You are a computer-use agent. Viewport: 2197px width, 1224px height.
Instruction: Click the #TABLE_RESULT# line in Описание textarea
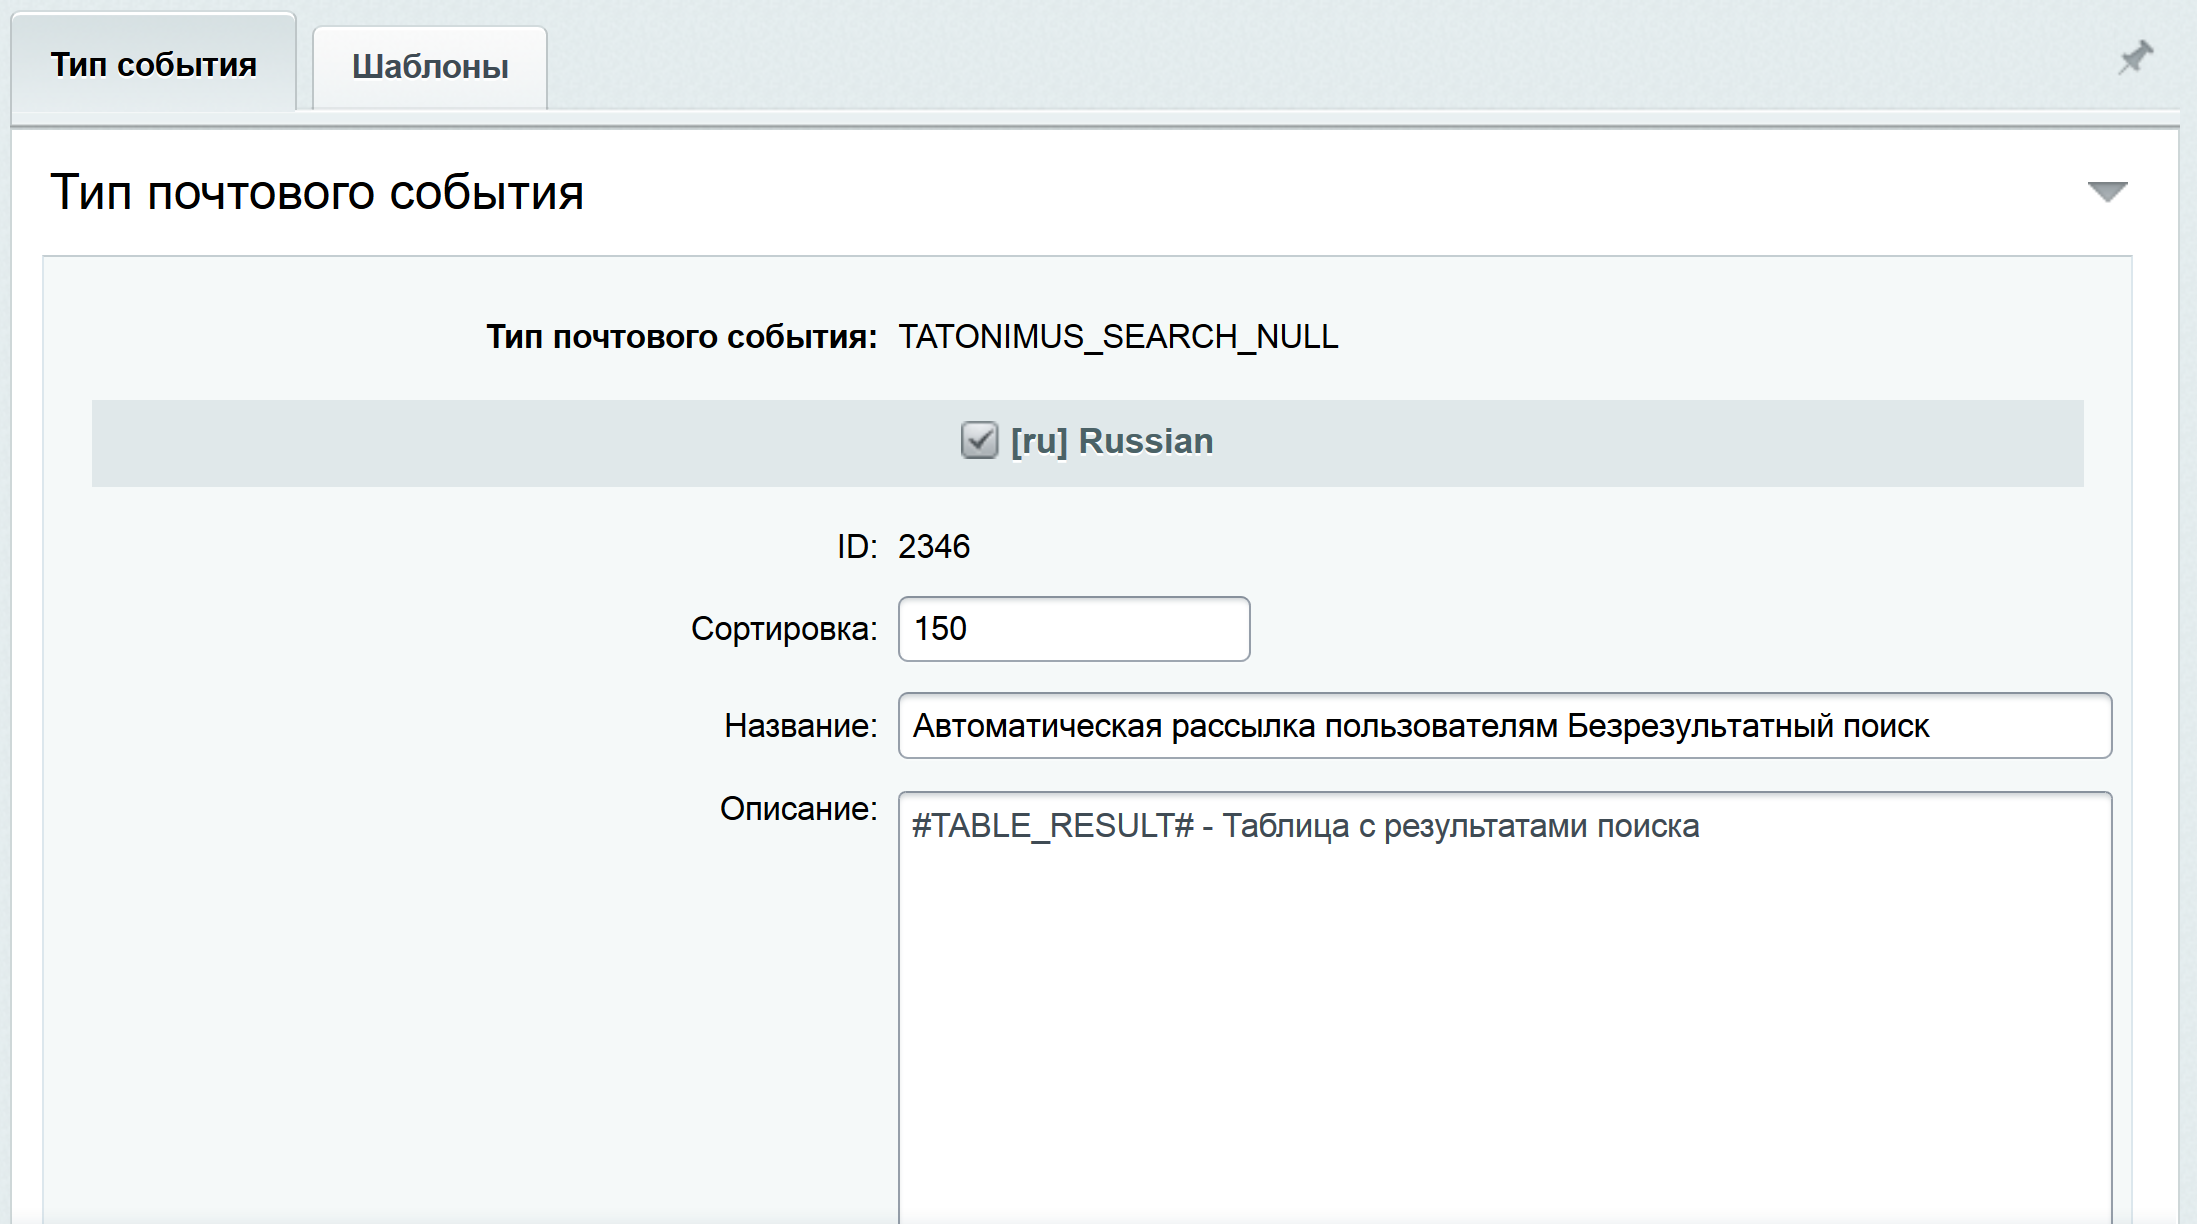[x=1305, y=826]
